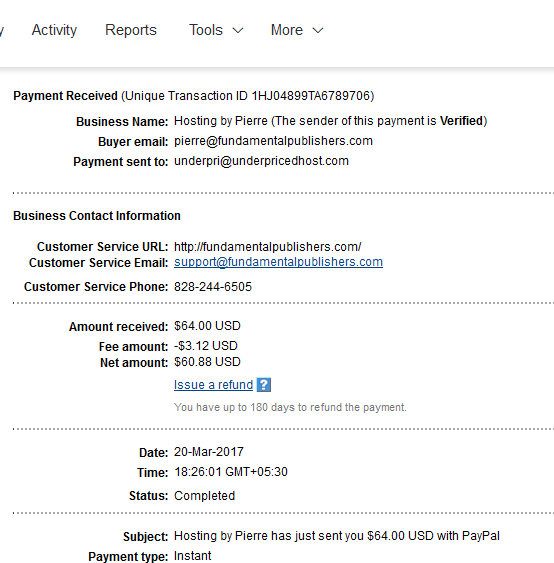Click the $64.00 USD amount received value
Viewport: 554px width, 563px height.
point(207,326)
